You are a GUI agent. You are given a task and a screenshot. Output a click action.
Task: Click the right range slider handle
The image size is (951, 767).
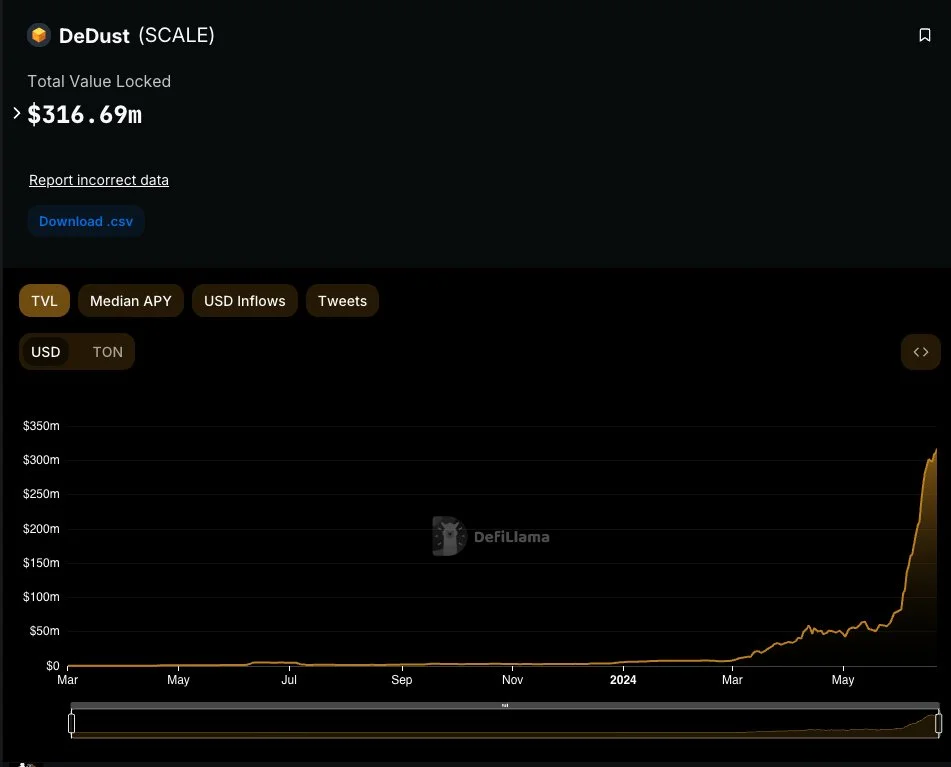938,723
